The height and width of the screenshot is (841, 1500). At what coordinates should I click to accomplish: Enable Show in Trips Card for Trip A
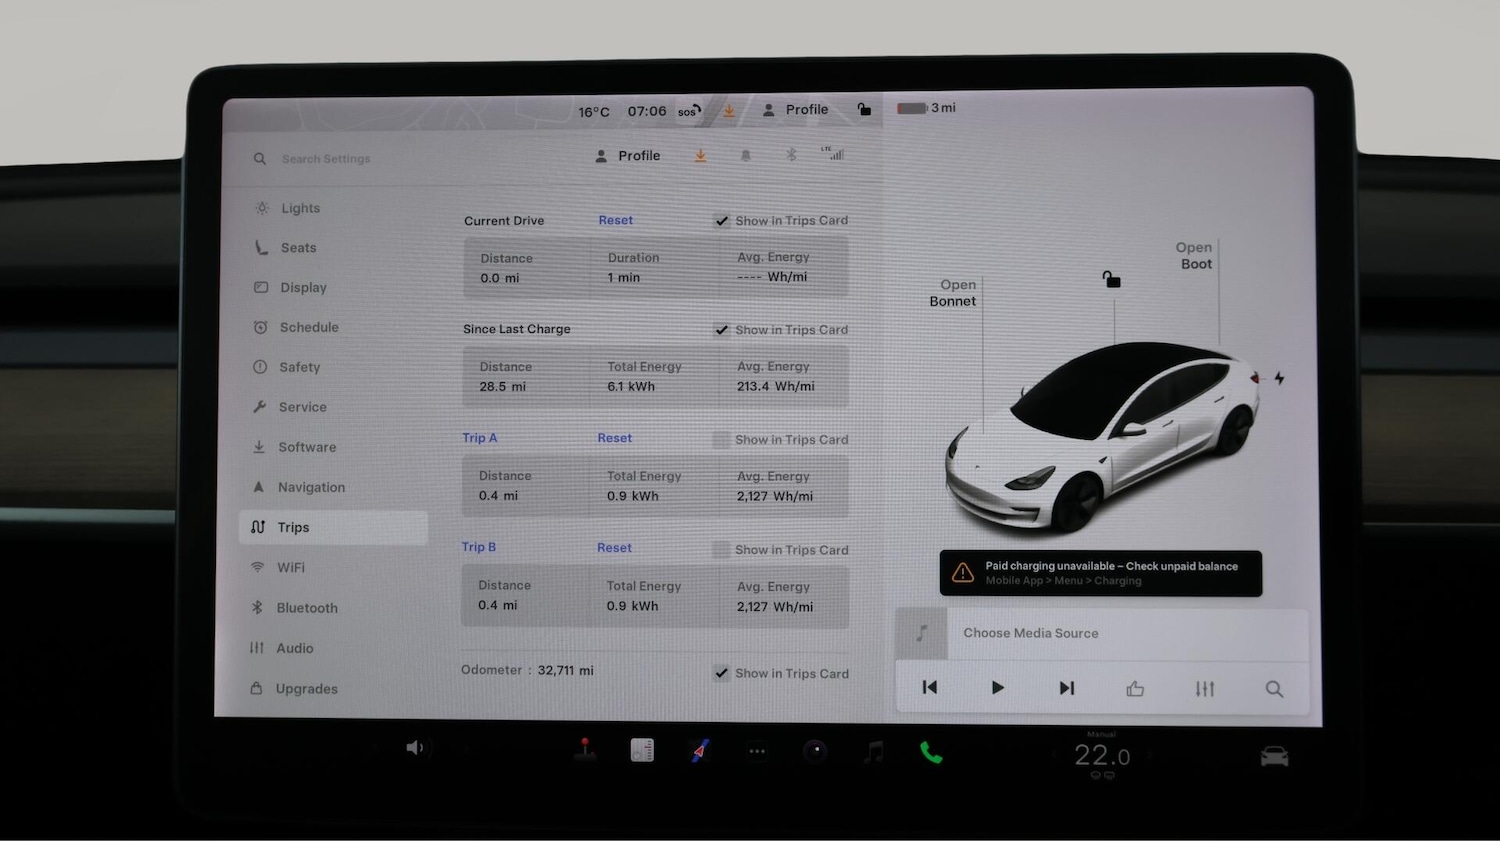click(721, 440)
